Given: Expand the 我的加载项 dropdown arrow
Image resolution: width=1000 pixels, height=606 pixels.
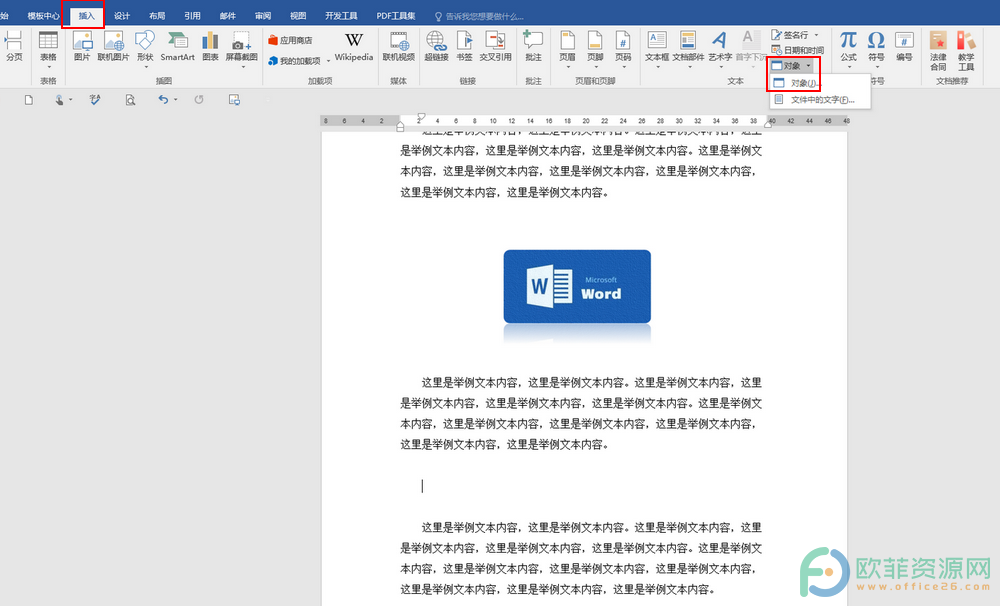Looking at the screenshot, I should tap(328, 61).
